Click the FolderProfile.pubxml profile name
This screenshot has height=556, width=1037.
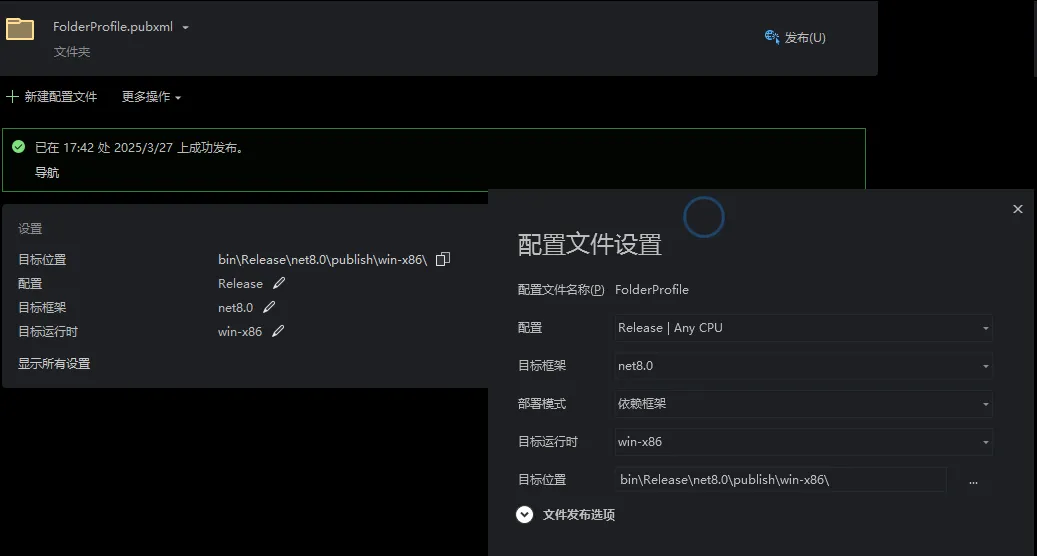(x=113, y=27)
